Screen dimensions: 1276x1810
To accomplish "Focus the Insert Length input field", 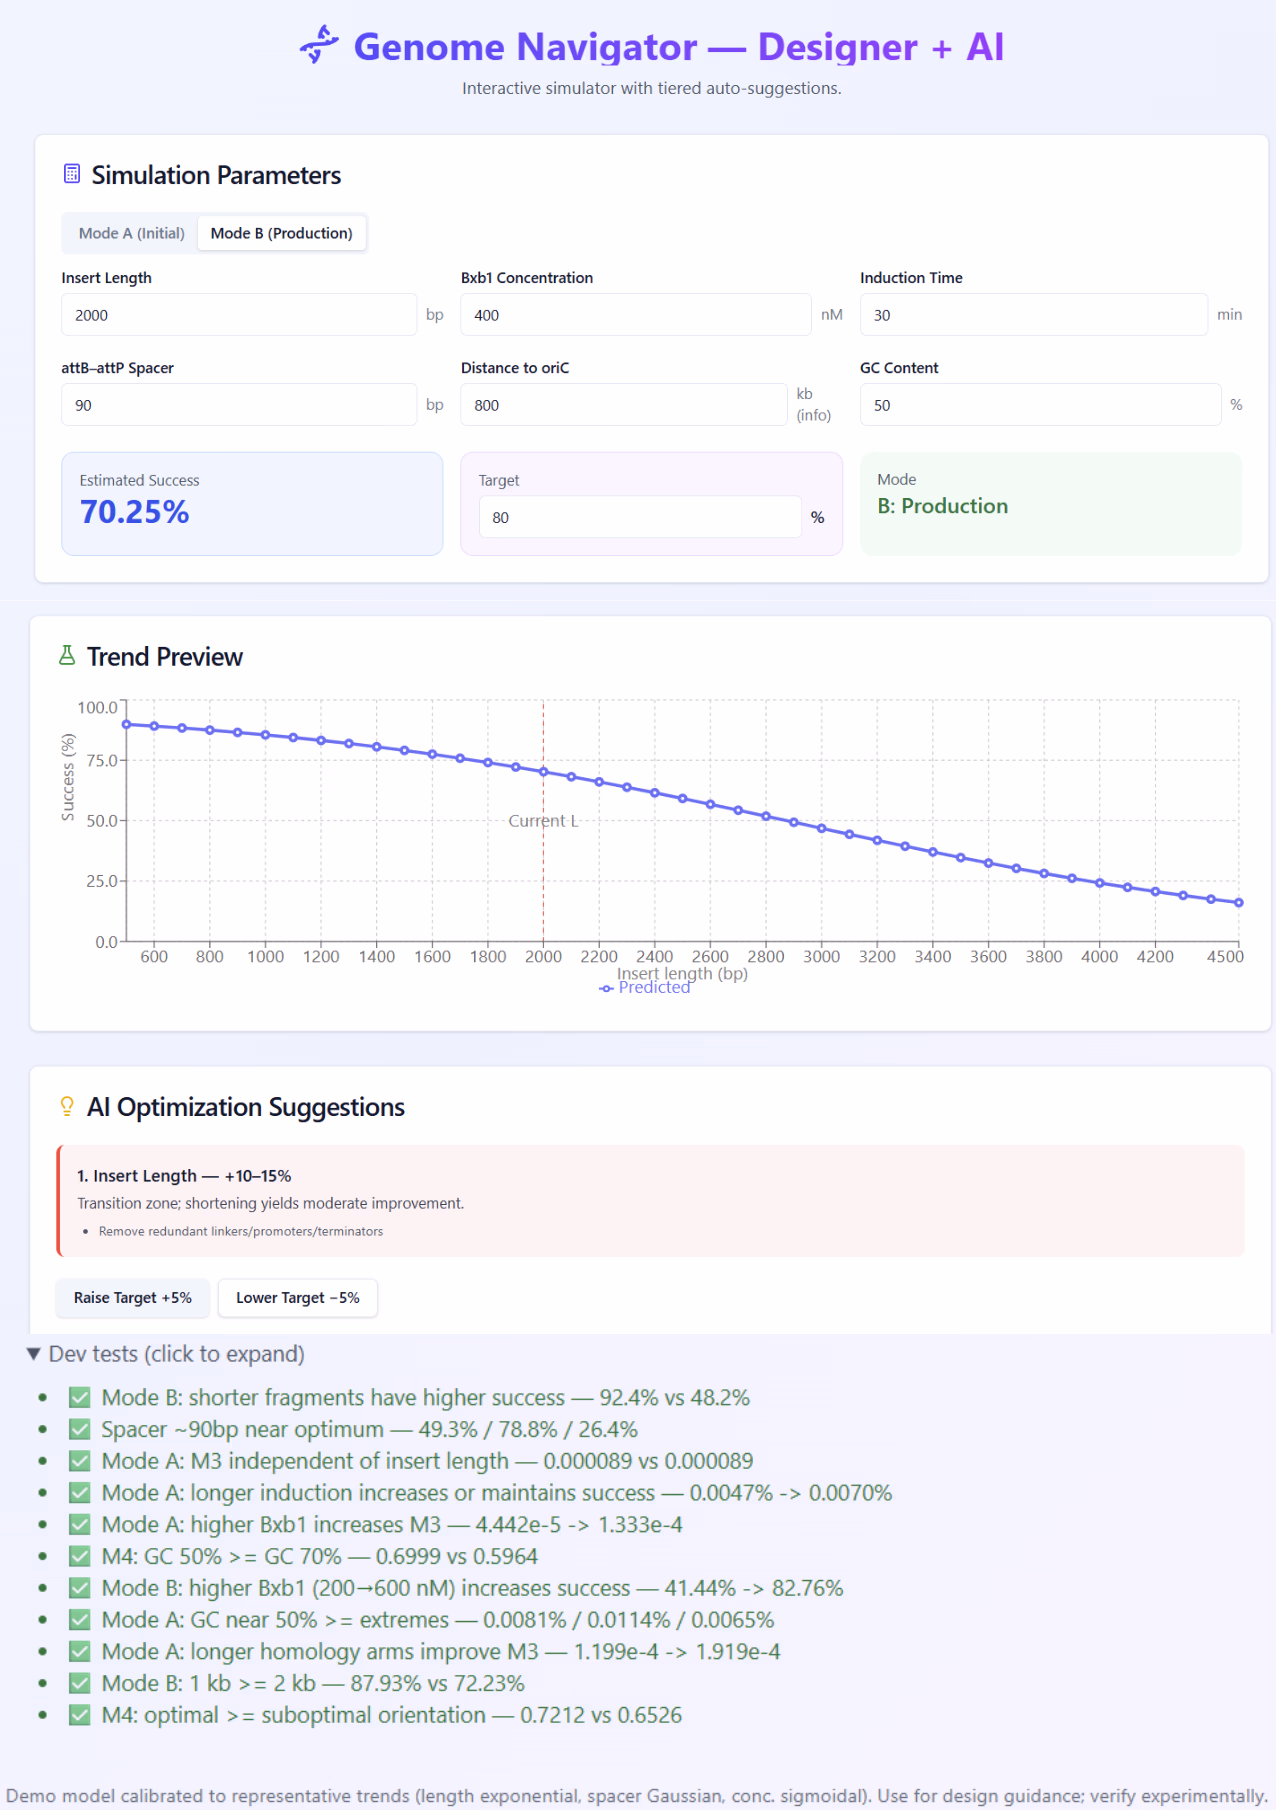I will pos(238,315).
